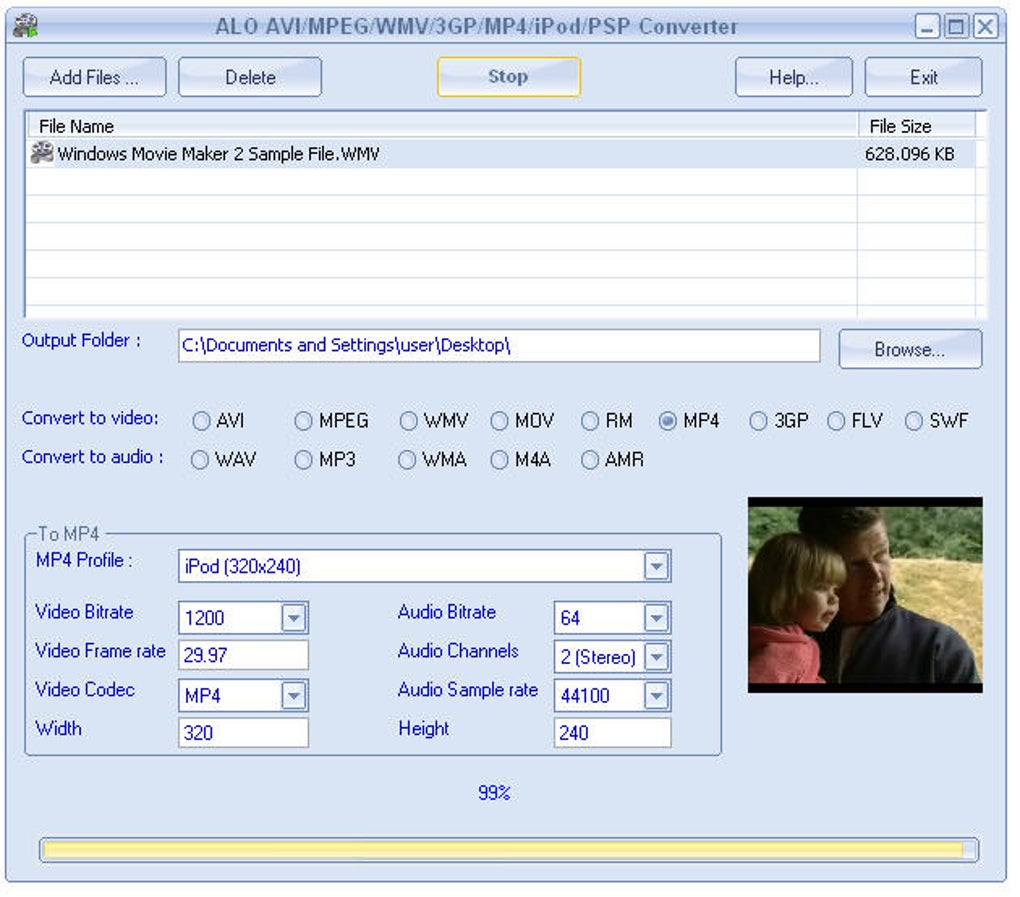Open Help for the converter
This screenshot has width=1020, height=897.
[x=793, y=77]
